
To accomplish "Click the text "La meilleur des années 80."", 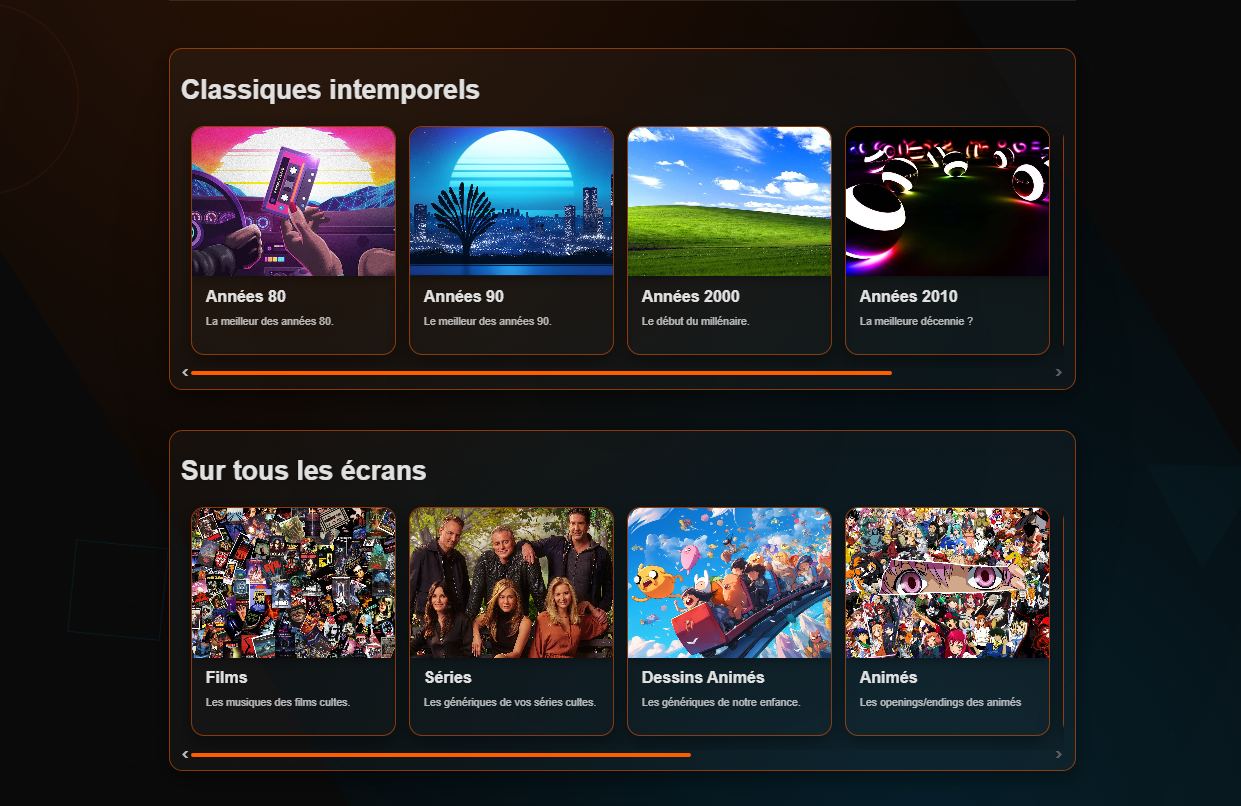I will point(270,322).
